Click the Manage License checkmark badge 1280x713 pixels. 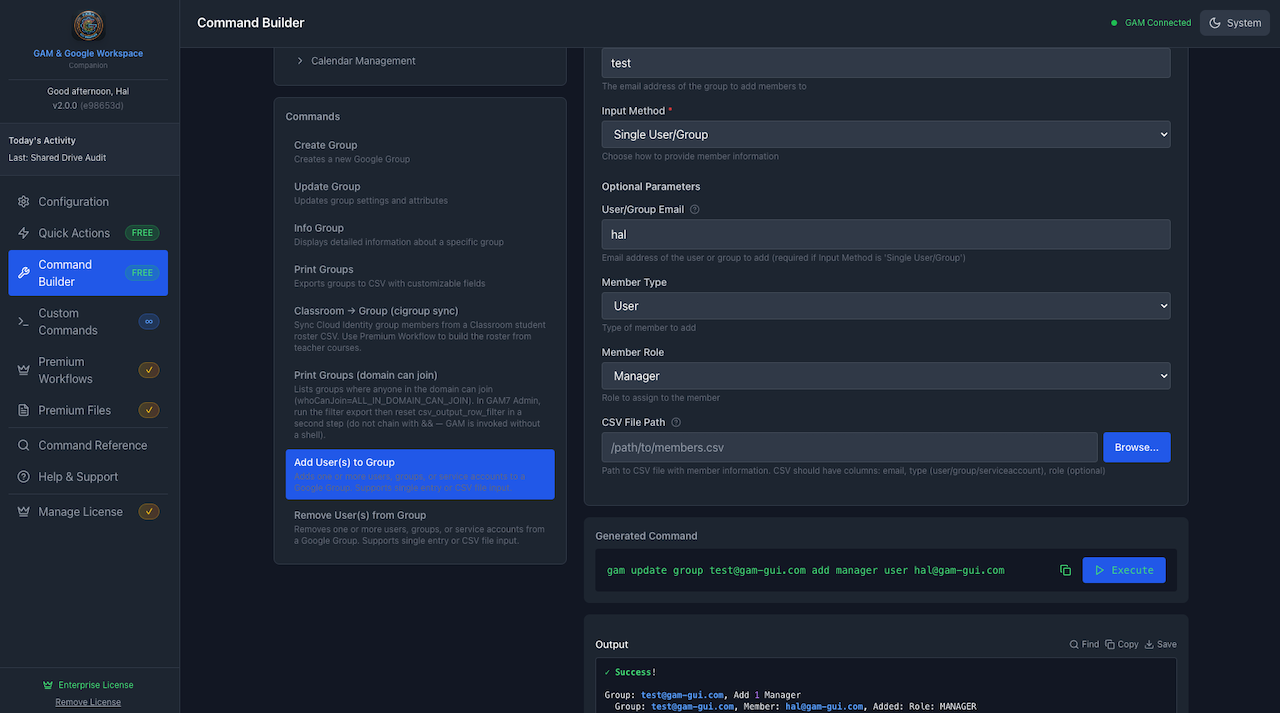click(149, 512)
